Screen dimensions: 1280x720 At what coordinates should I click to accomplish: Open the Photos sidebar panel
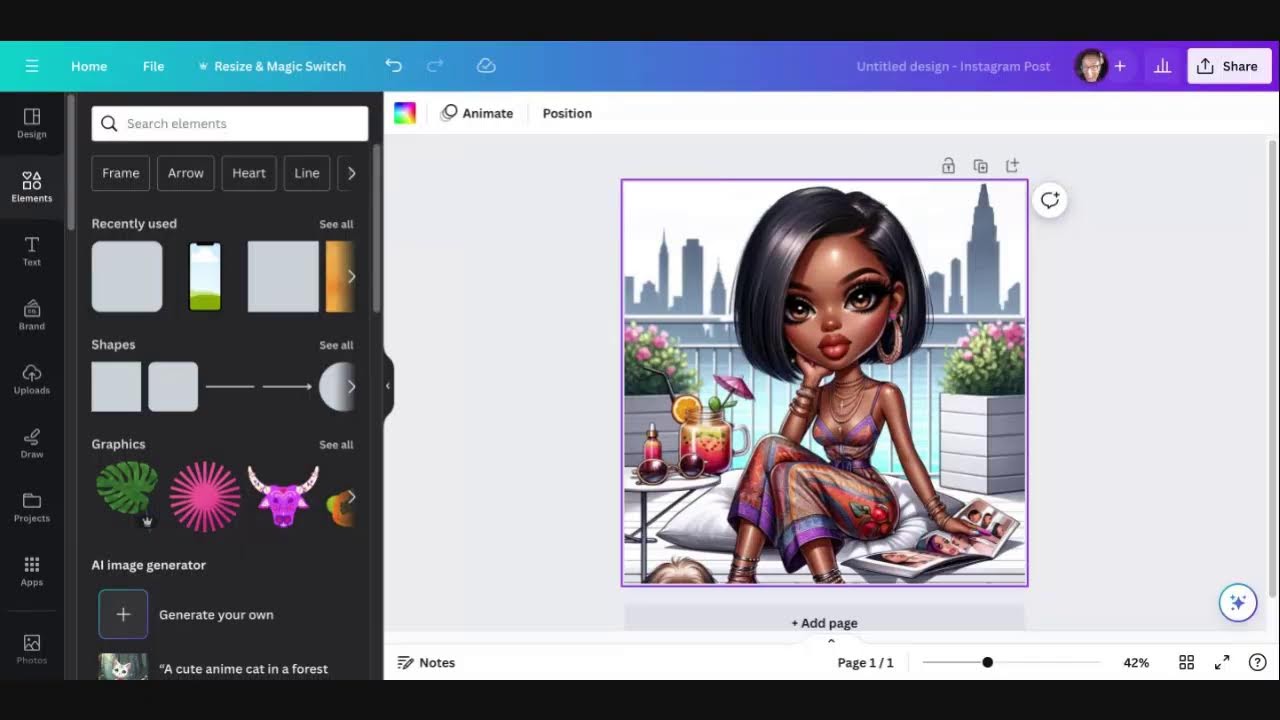32,649
